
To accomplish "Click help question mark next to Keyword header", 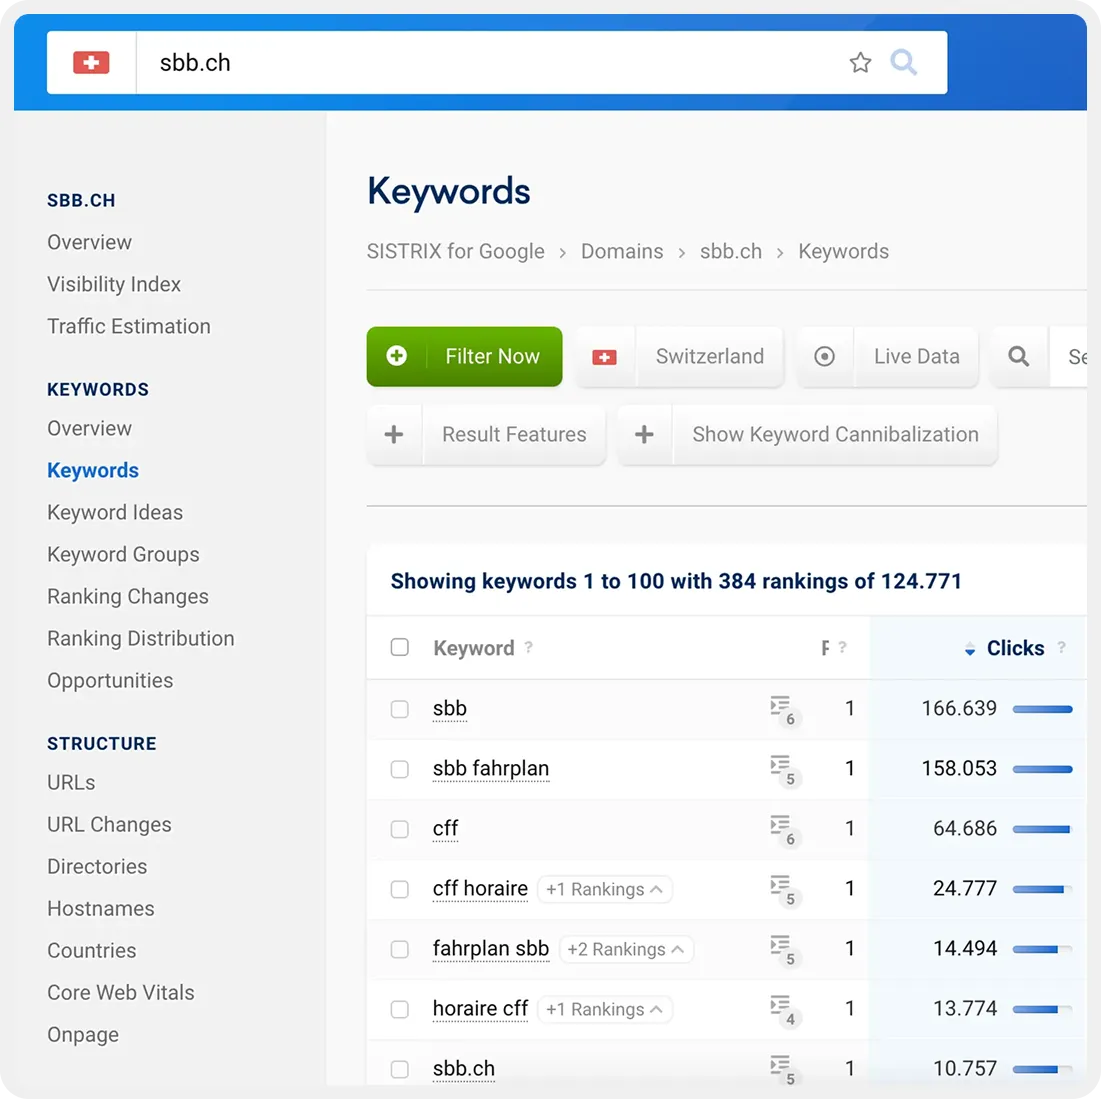I will [x=529, y=647].
